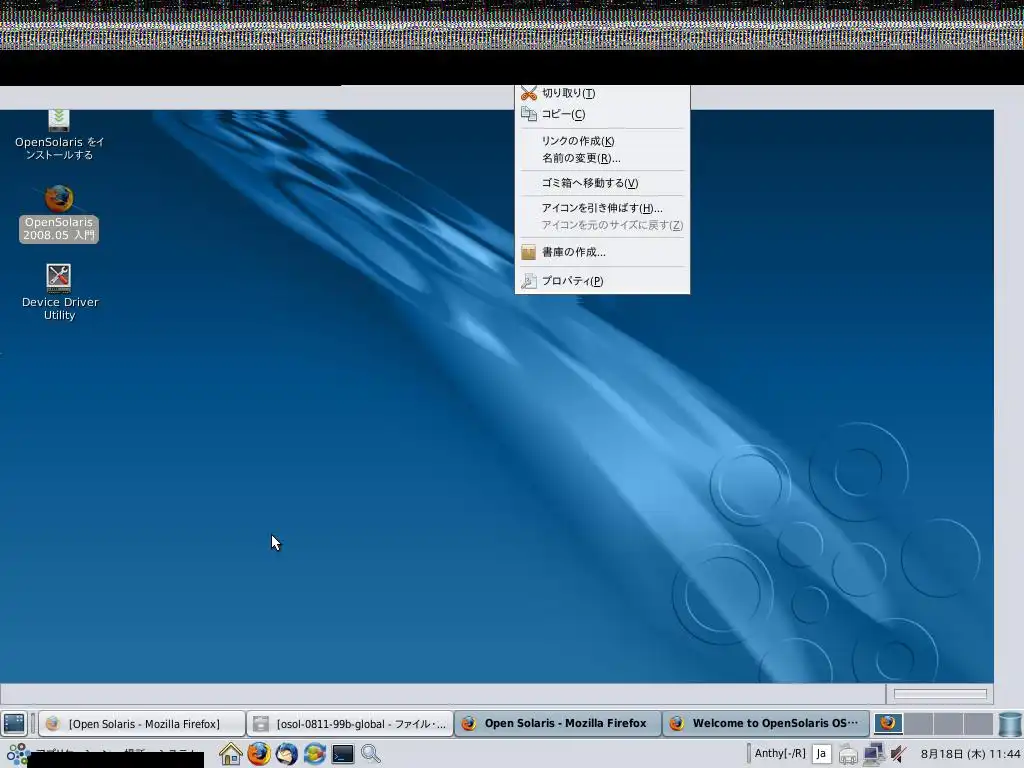Select the Device Driver Utility desktop icon
1024x768 pixels.
(x=59, y=292)
